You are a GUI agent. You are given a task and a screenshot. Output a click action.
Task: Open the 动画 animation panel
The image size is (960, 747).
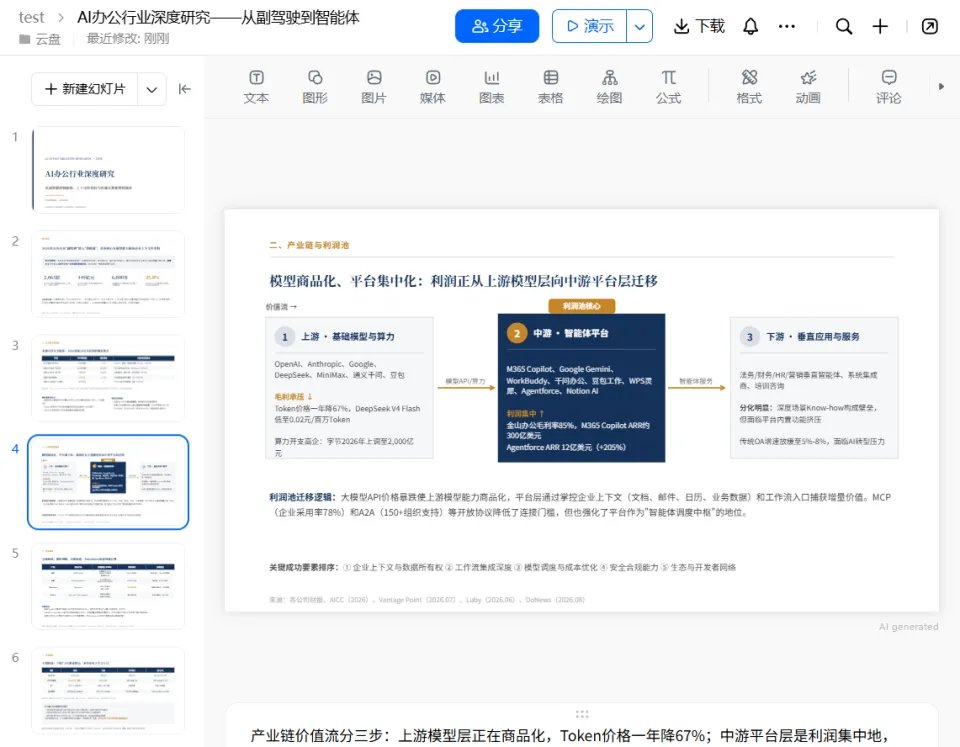(808, 87)
